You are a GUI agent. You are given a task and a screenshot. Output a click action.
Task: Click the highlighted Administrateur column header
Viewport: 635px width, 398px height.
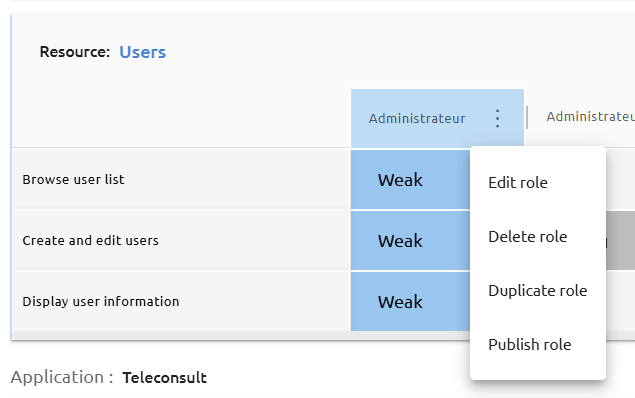point(417,119)
